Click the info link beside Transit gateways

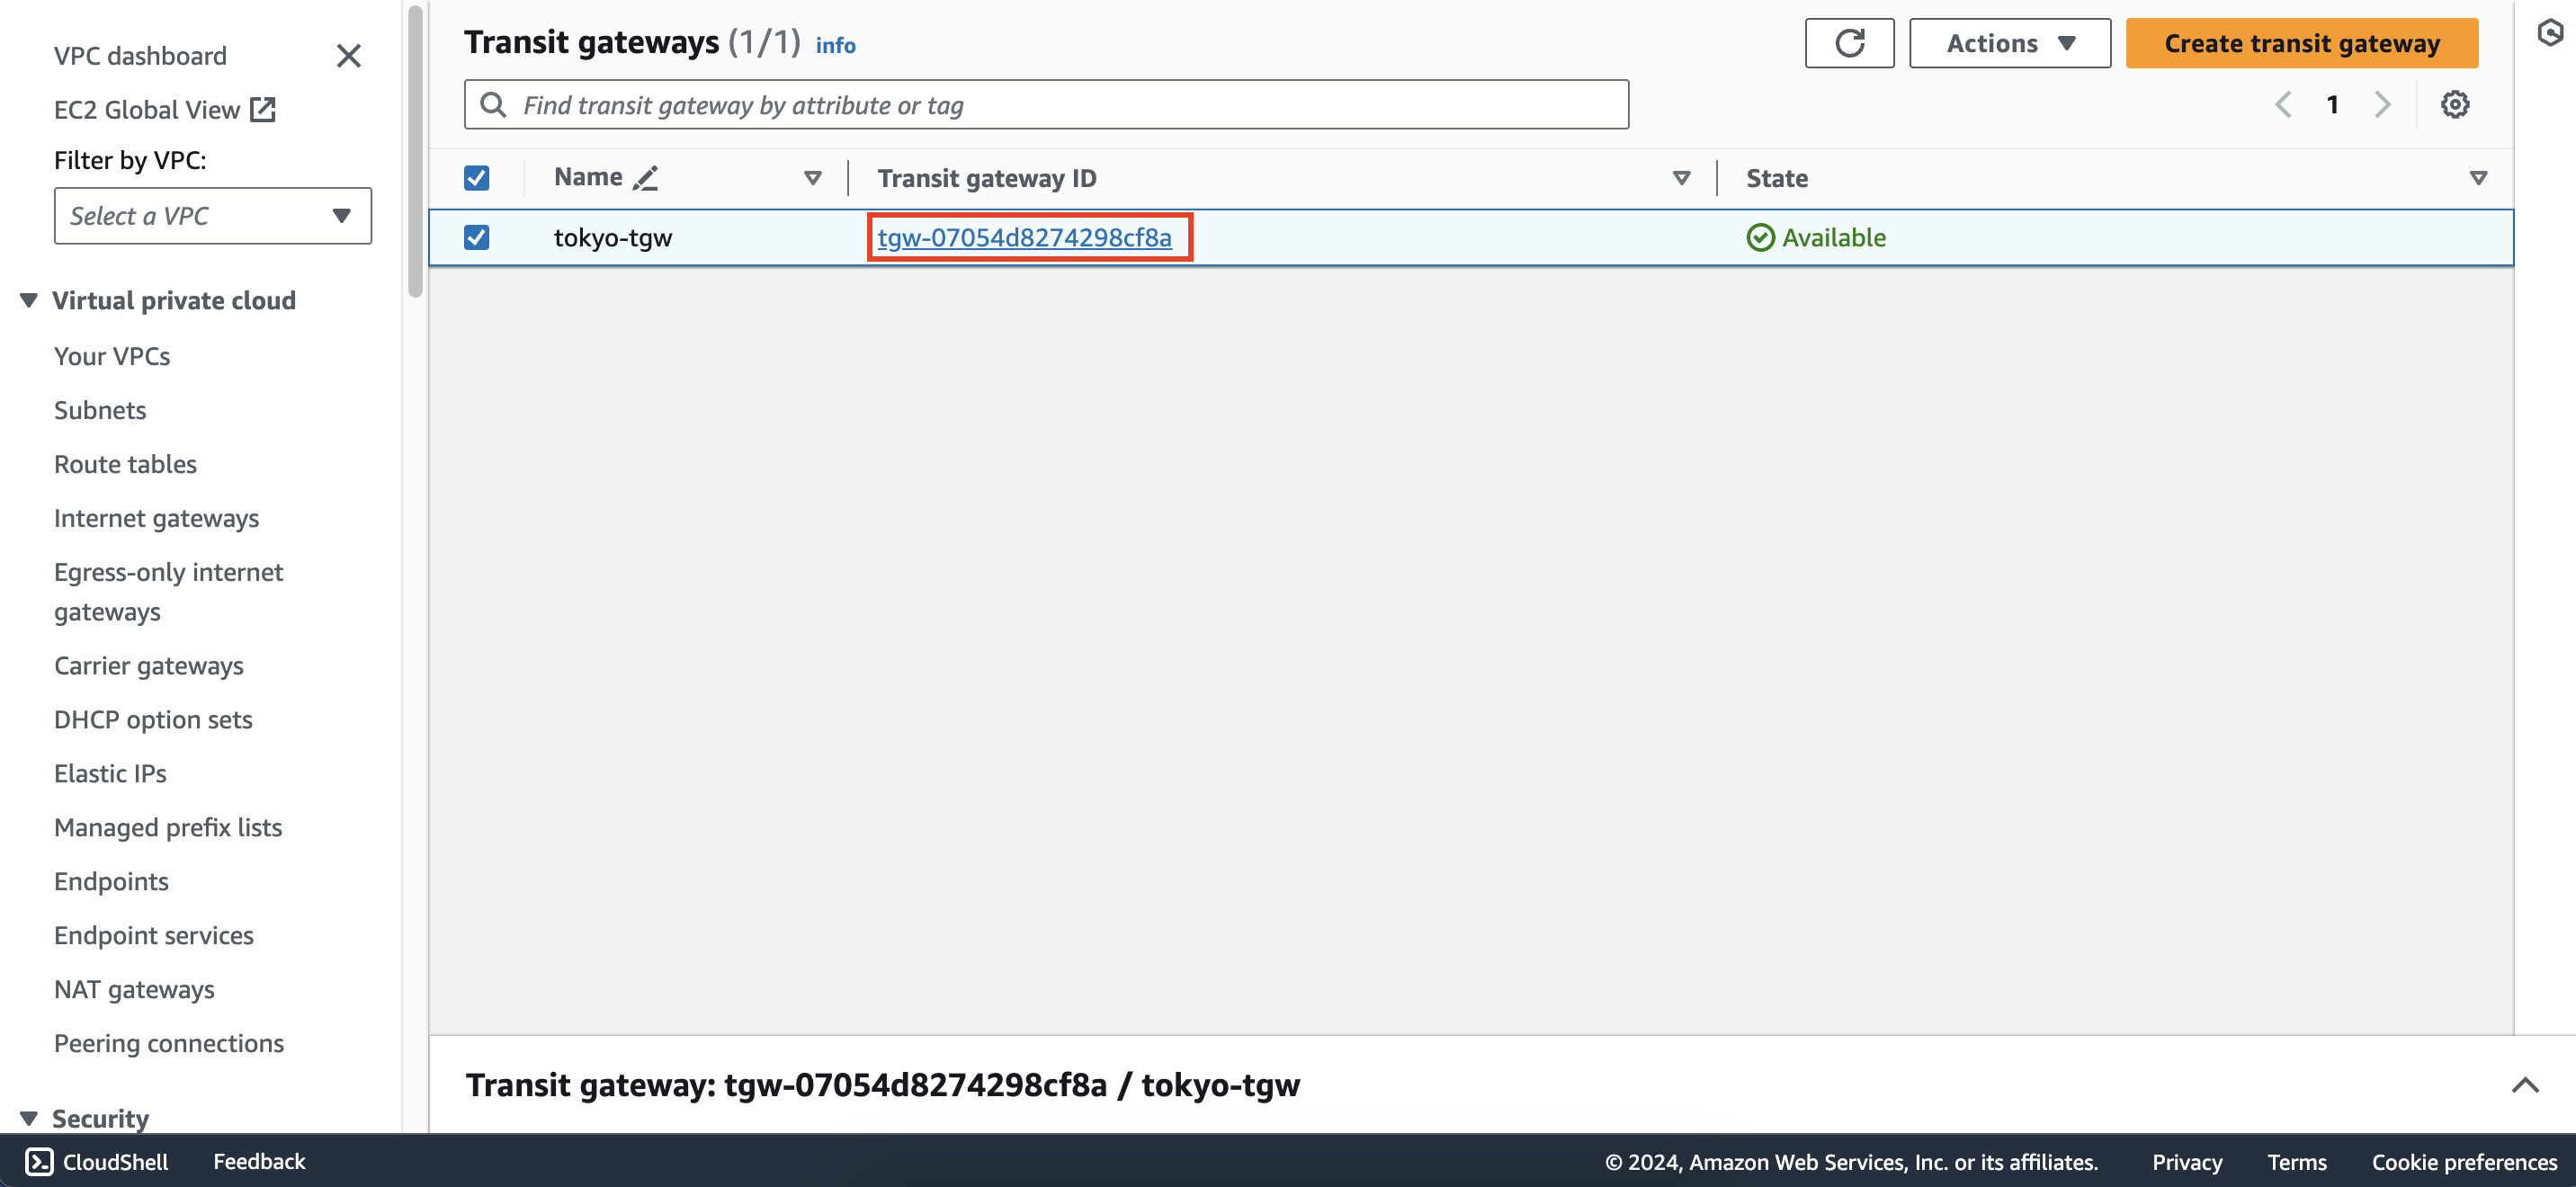[835, 45]
